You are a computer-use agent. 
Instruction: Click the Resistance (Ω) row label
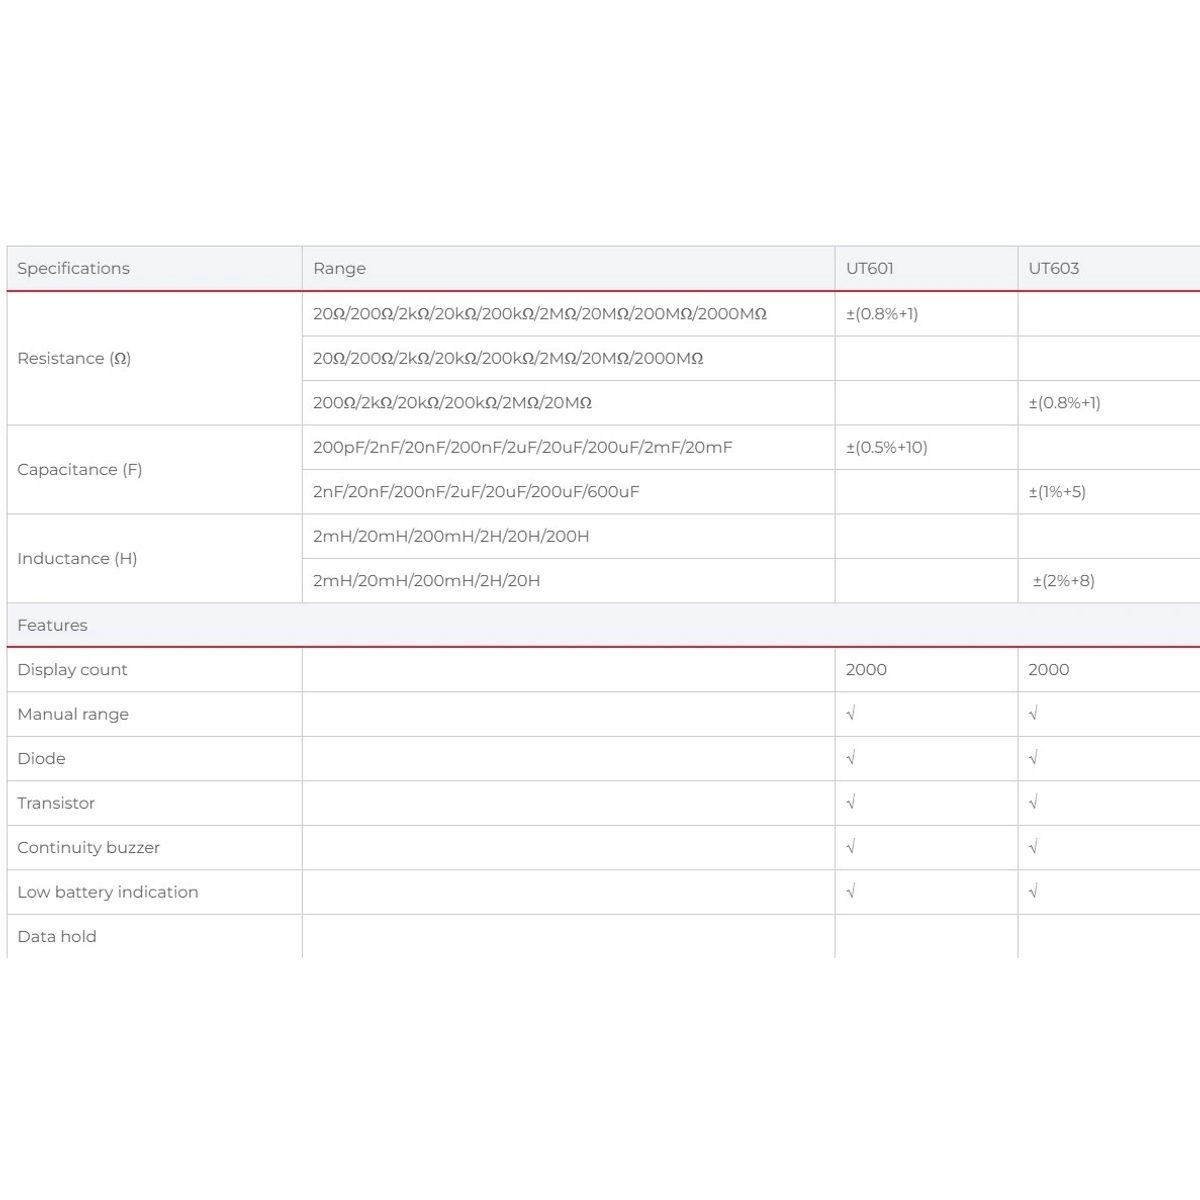coord(74,358)
